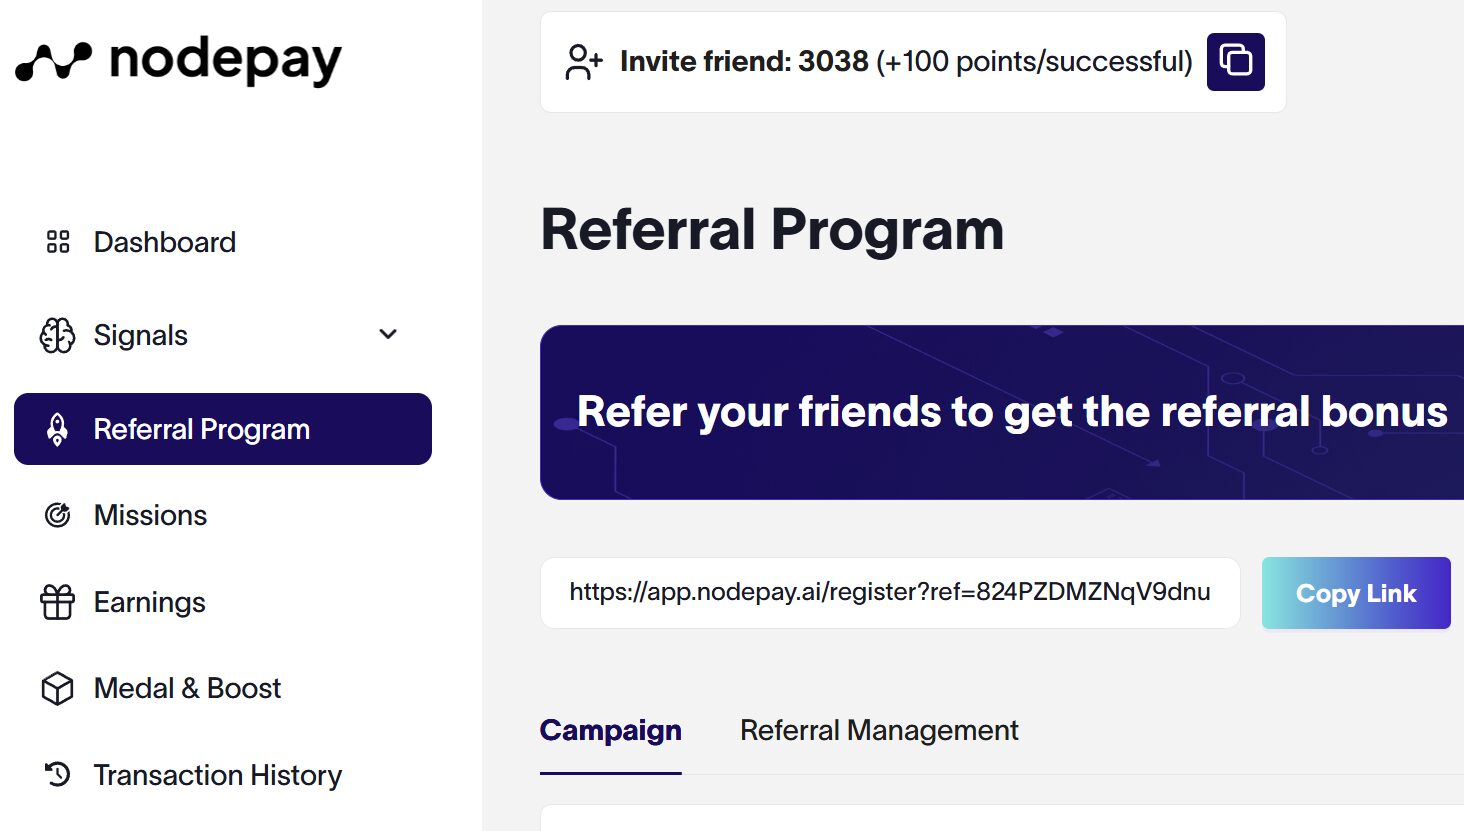Open Missions from the sidebar

150,515
